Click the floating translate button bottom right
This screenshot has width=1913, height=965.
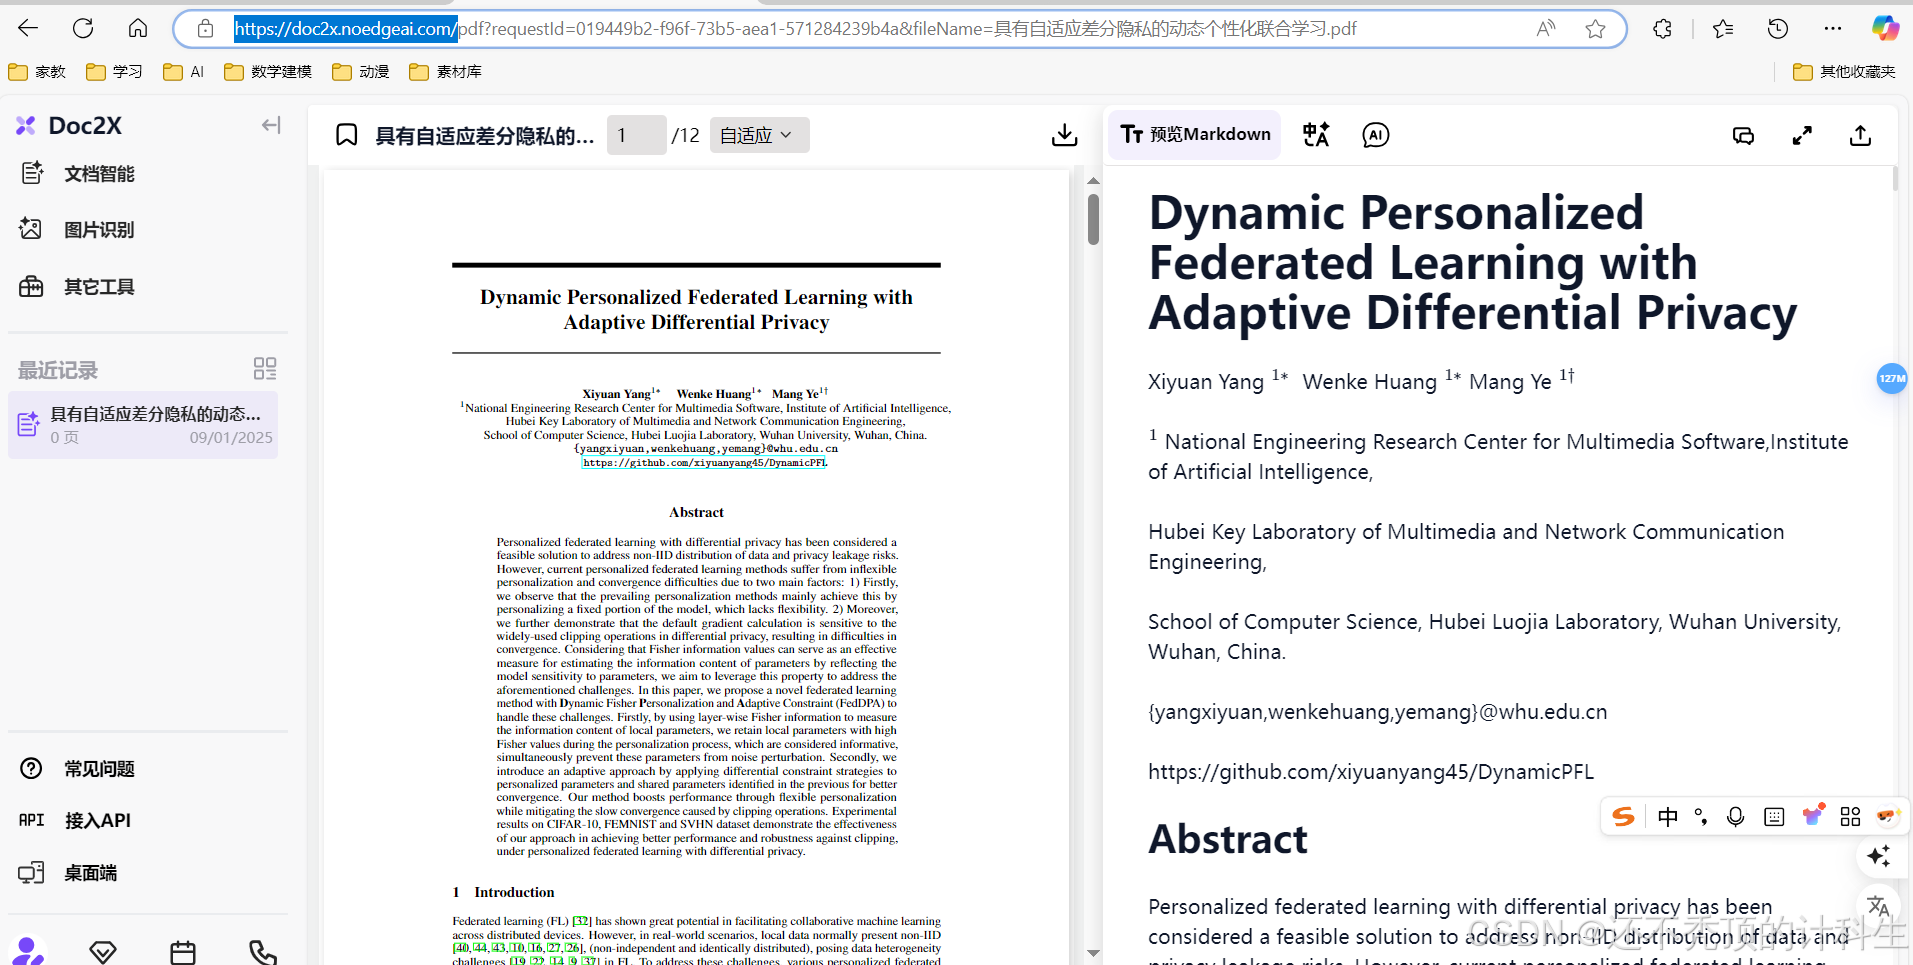click(x=1878, y=907)
